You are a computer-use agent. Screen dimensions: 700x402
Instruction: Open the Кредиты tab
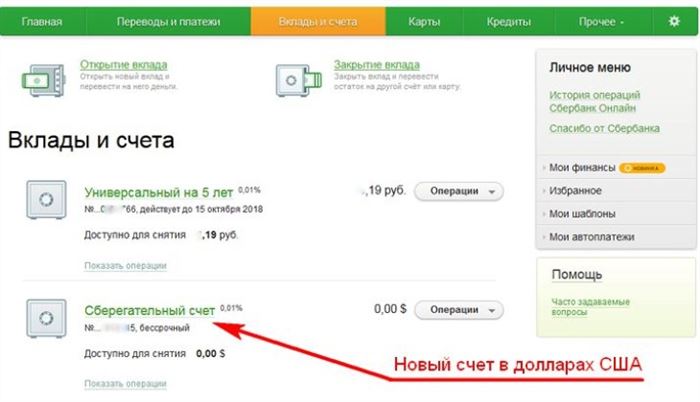click(x=509, y=21)
